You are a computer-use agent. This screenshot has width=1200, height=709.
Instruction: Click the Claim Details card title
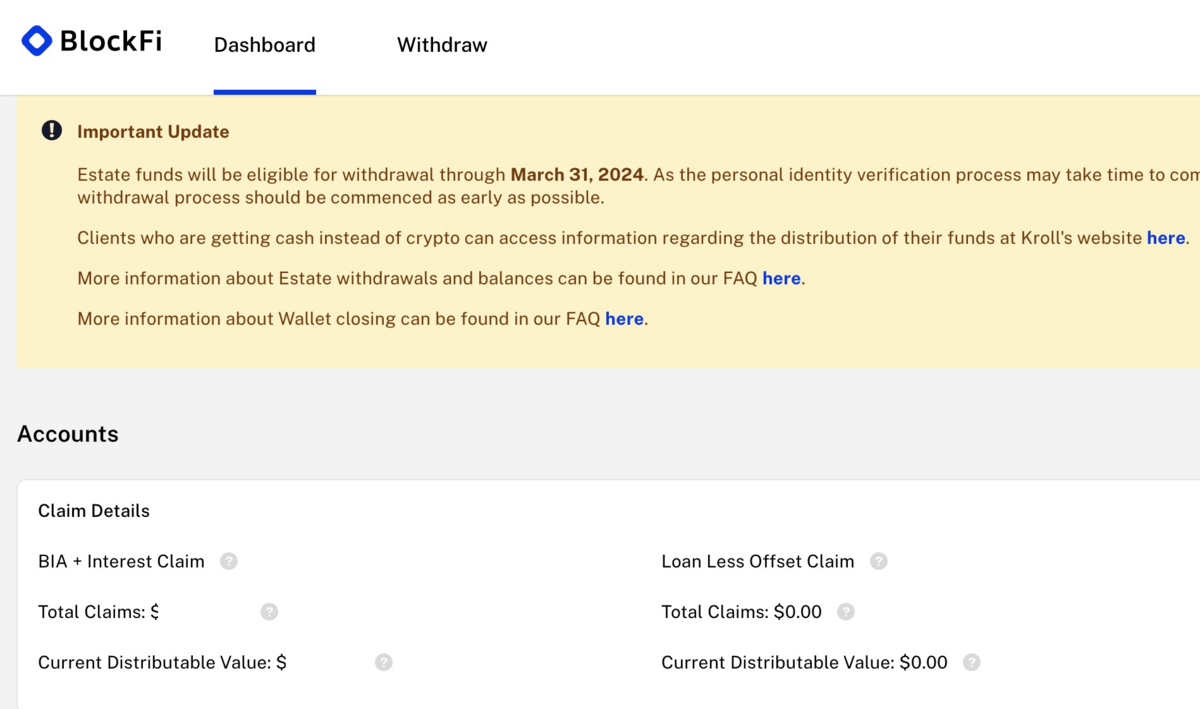point(94,511)
